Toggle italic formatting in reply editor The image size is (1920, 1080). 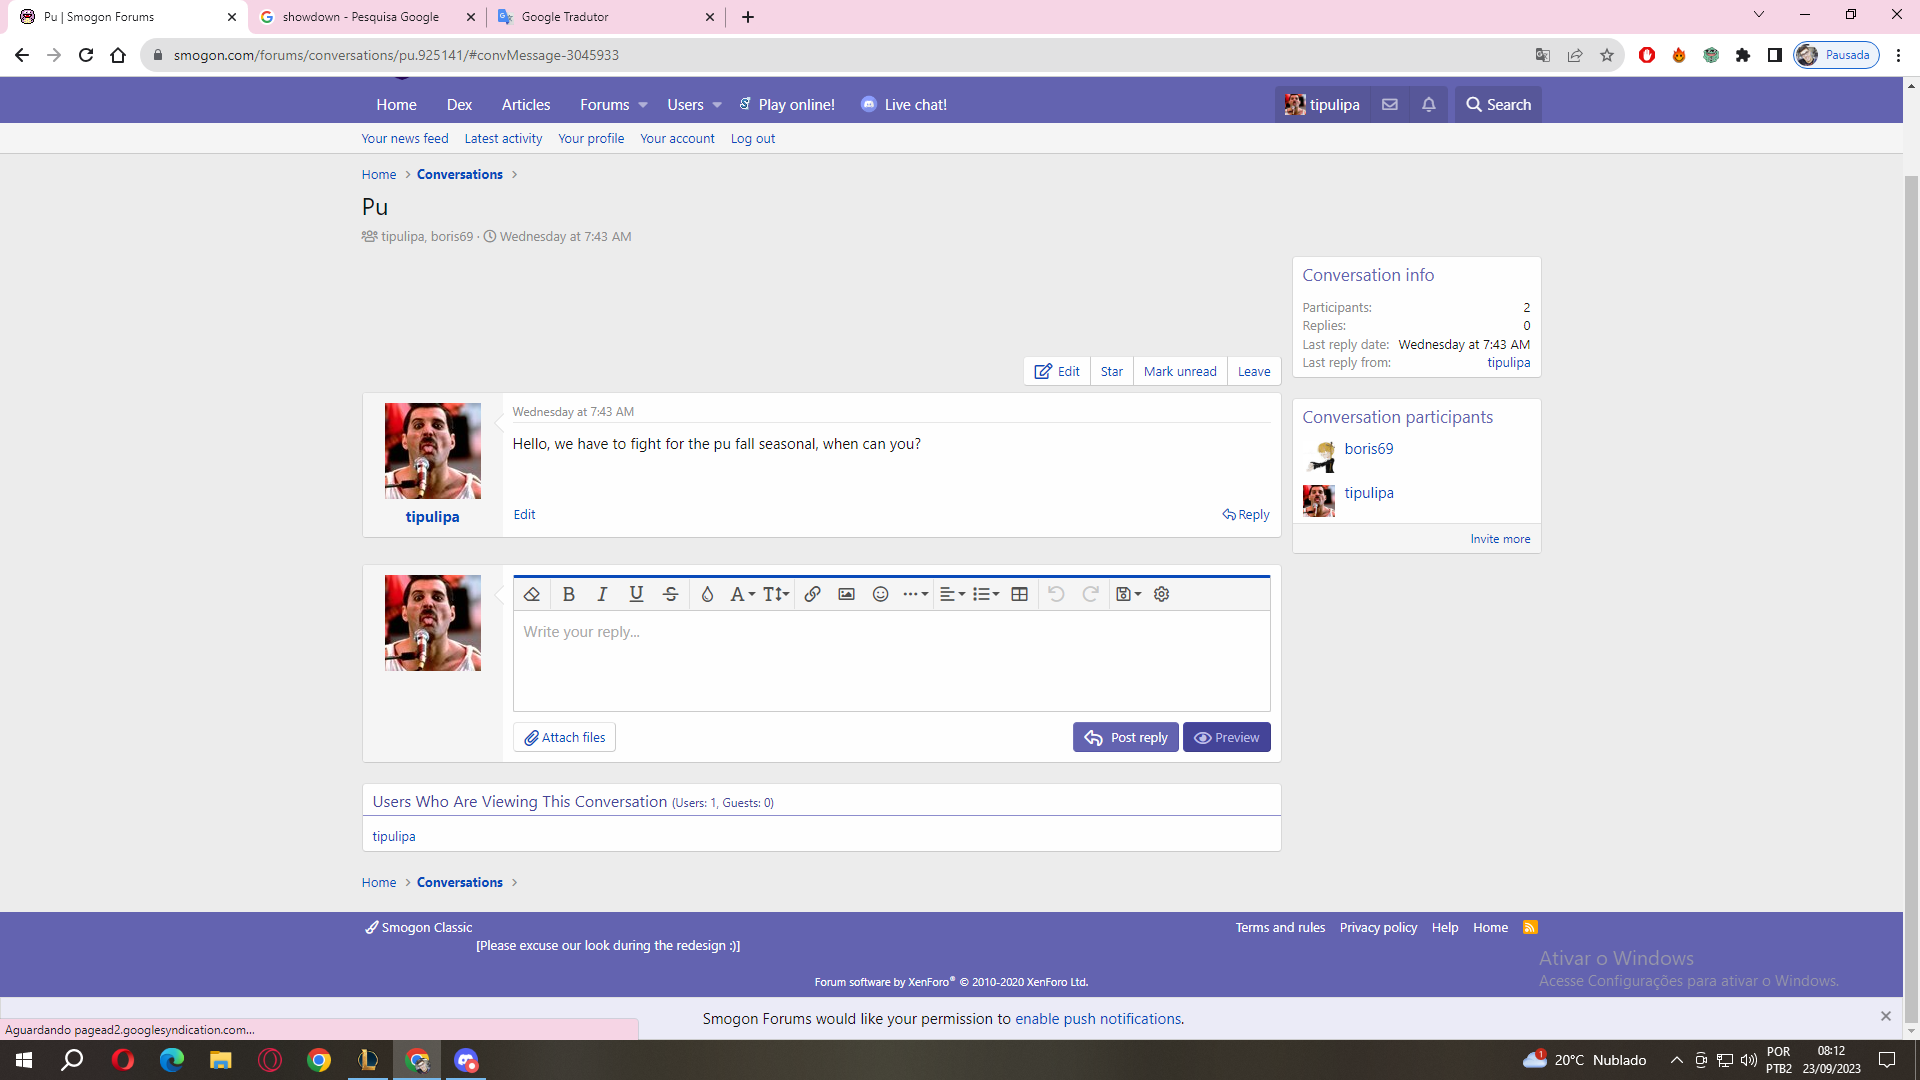click(x=602, y=594)
